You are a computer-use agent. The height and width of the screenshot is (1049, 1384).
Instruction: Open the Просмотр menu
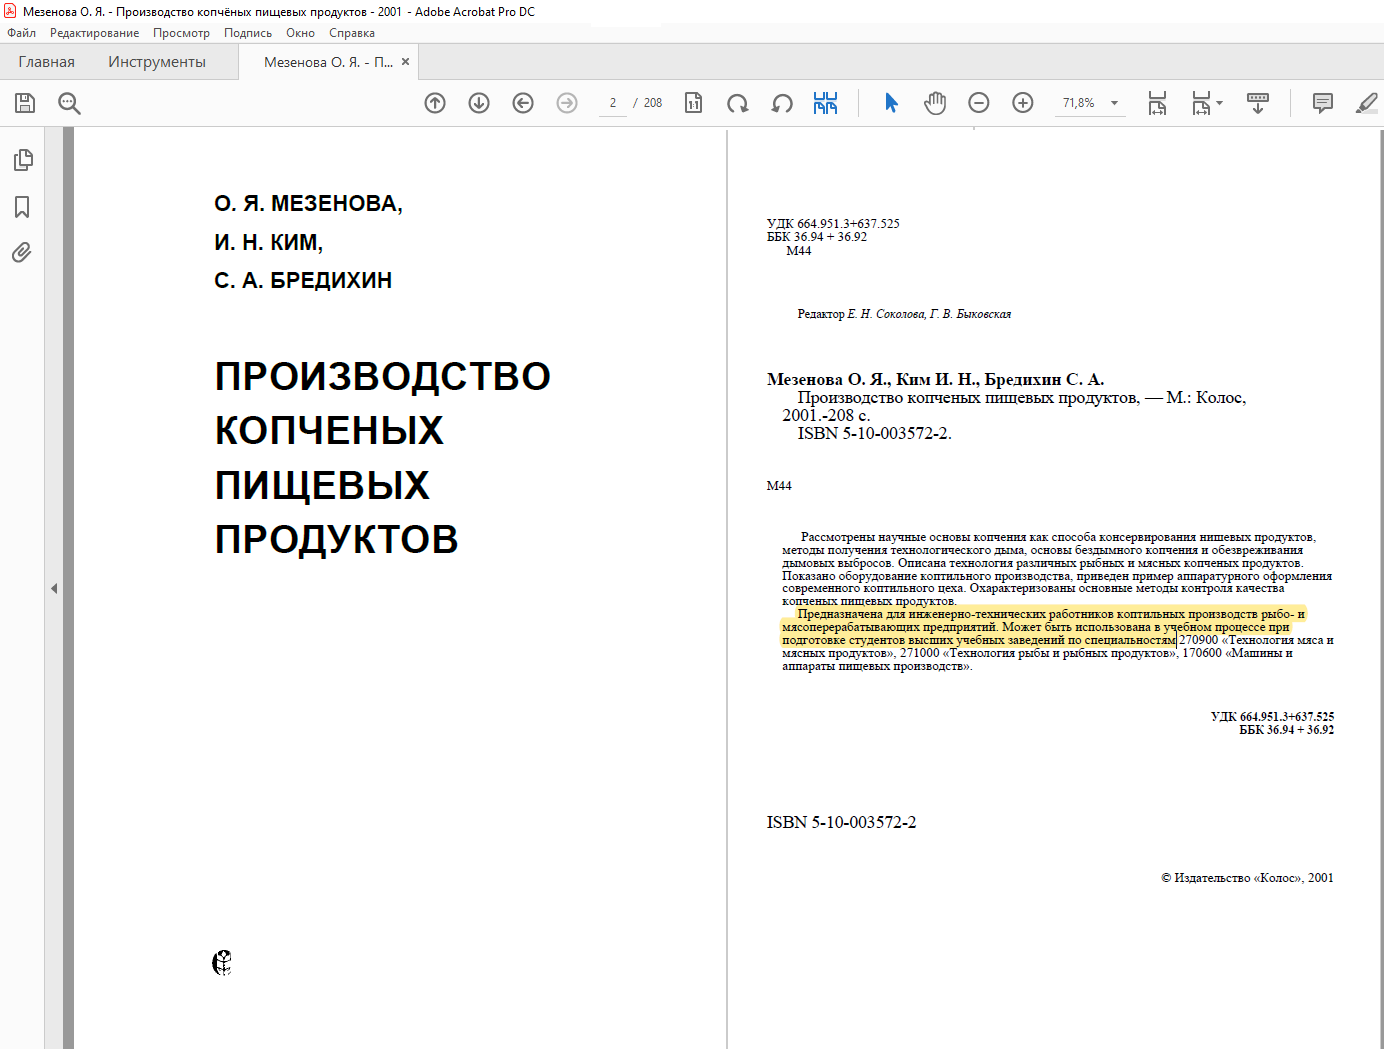(x=181, y=33)
